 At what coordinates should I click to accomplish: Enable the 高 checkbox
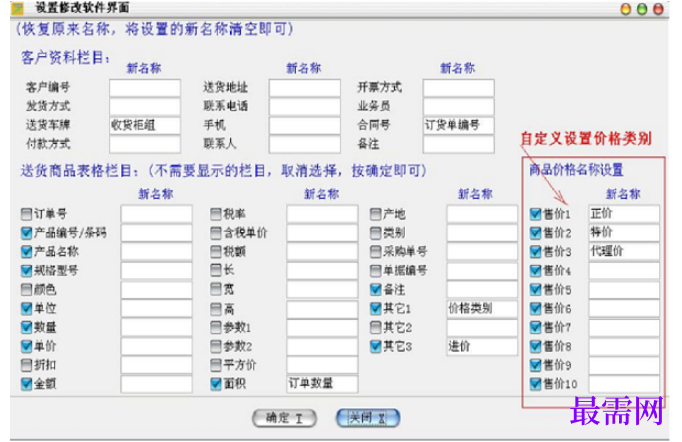point(216,308)
